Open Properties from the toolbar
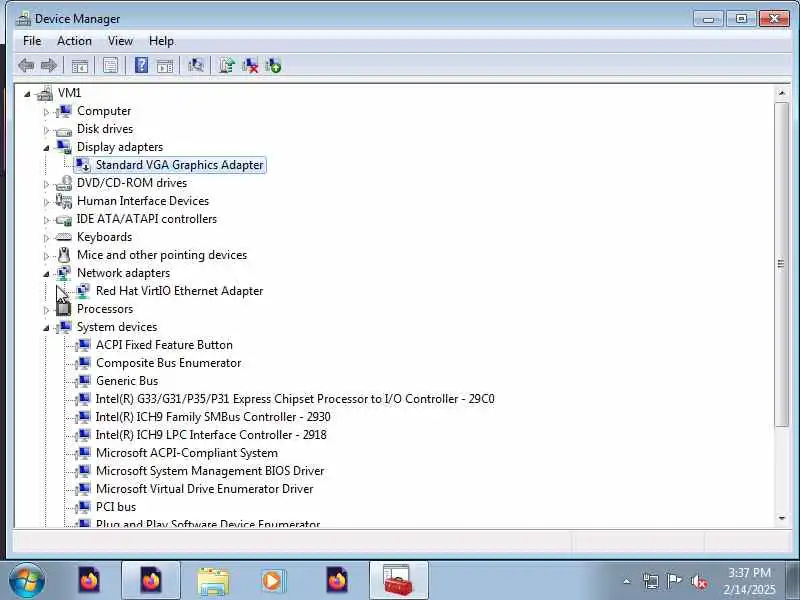 [110, 65]
